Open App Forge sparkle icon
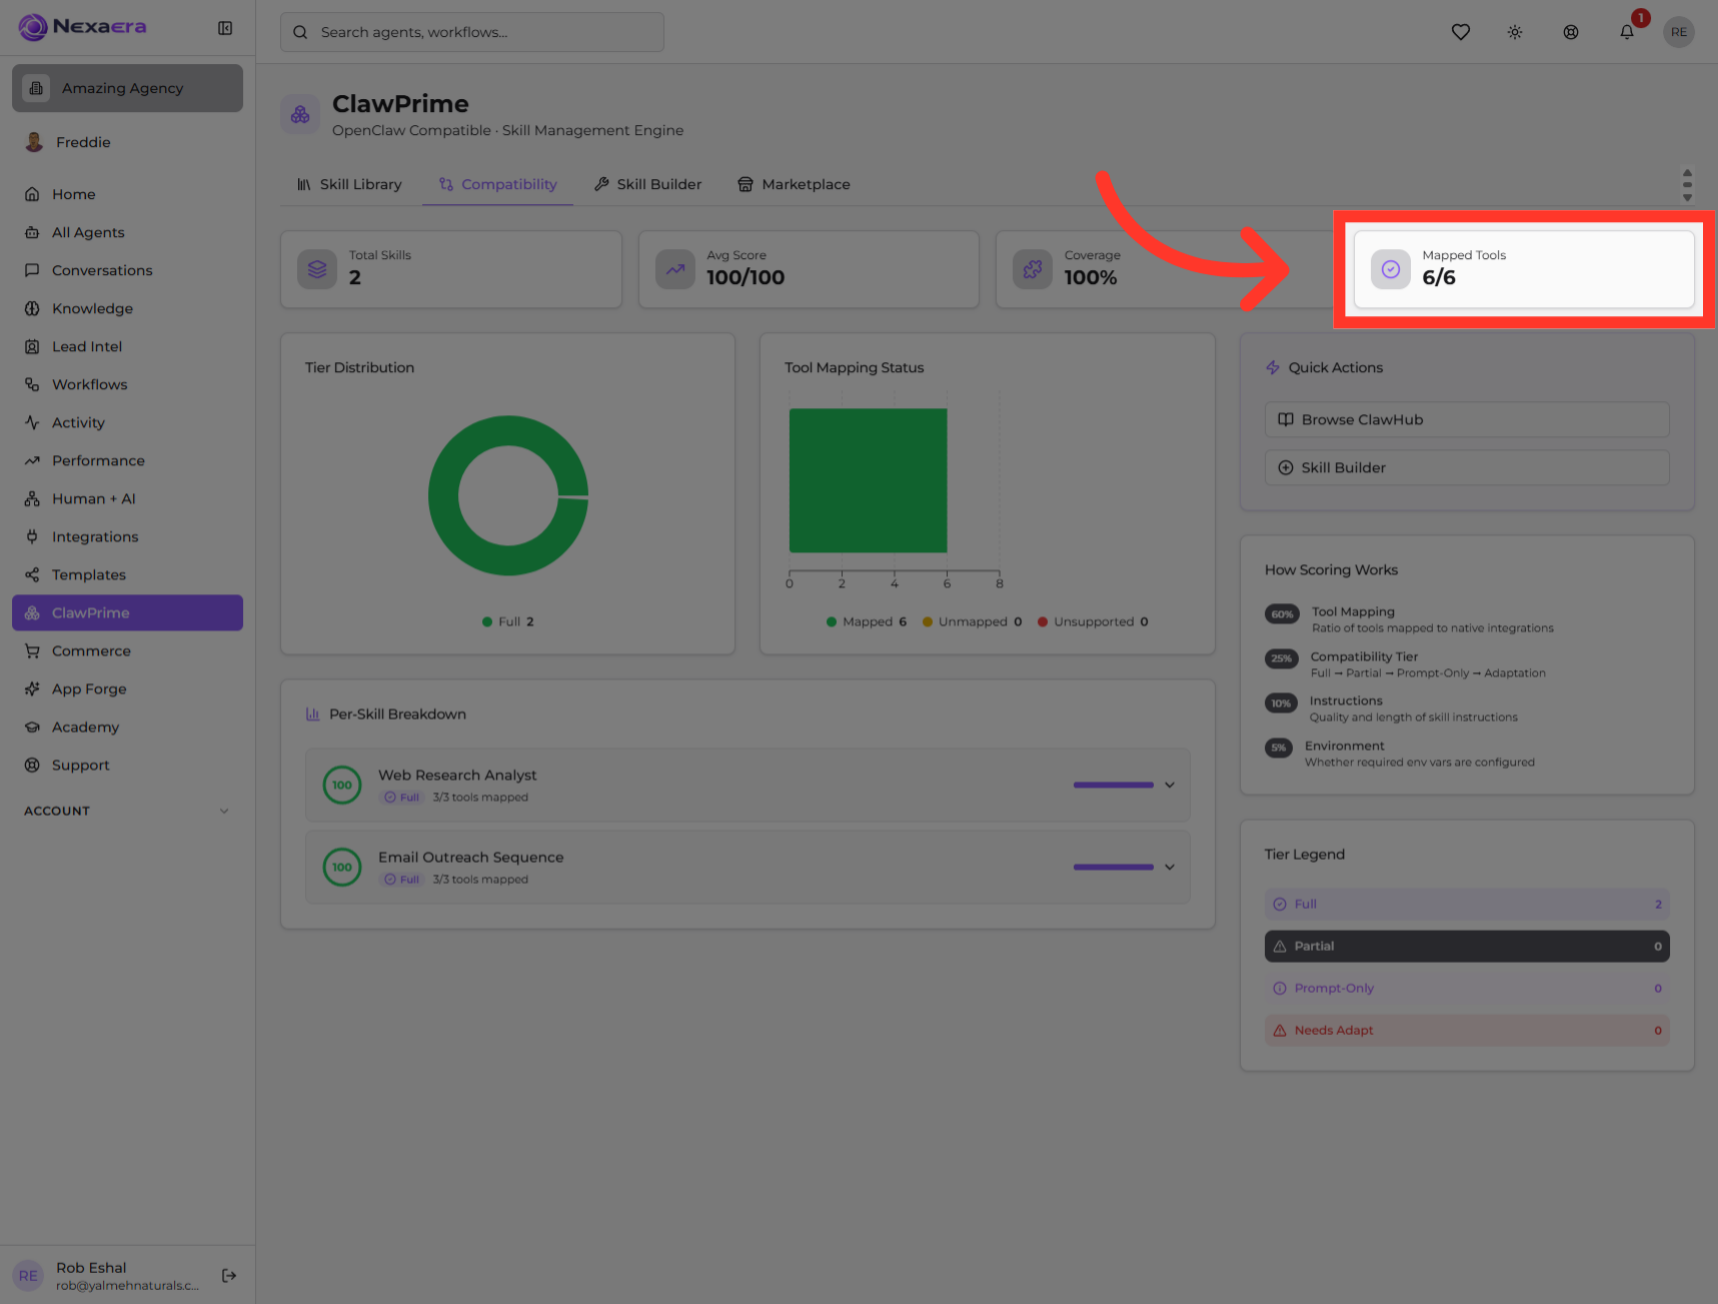 click(x=32, y=689)
